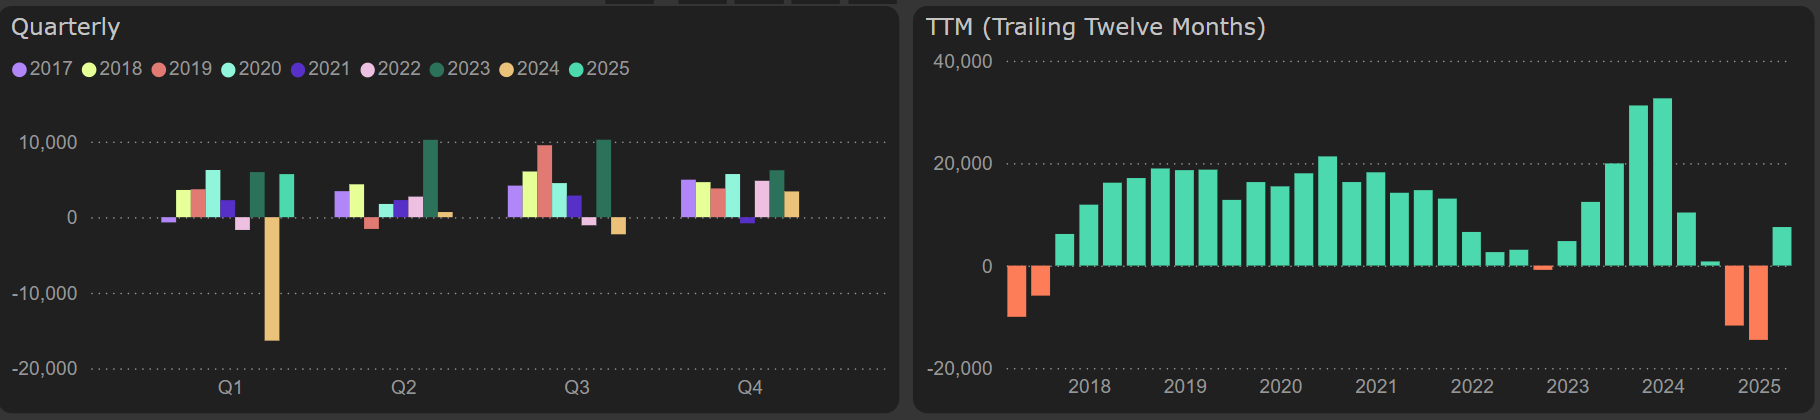Click the Quarterly chart title
The width and height of the screenshot is (1820, 420).
(66, 27)
